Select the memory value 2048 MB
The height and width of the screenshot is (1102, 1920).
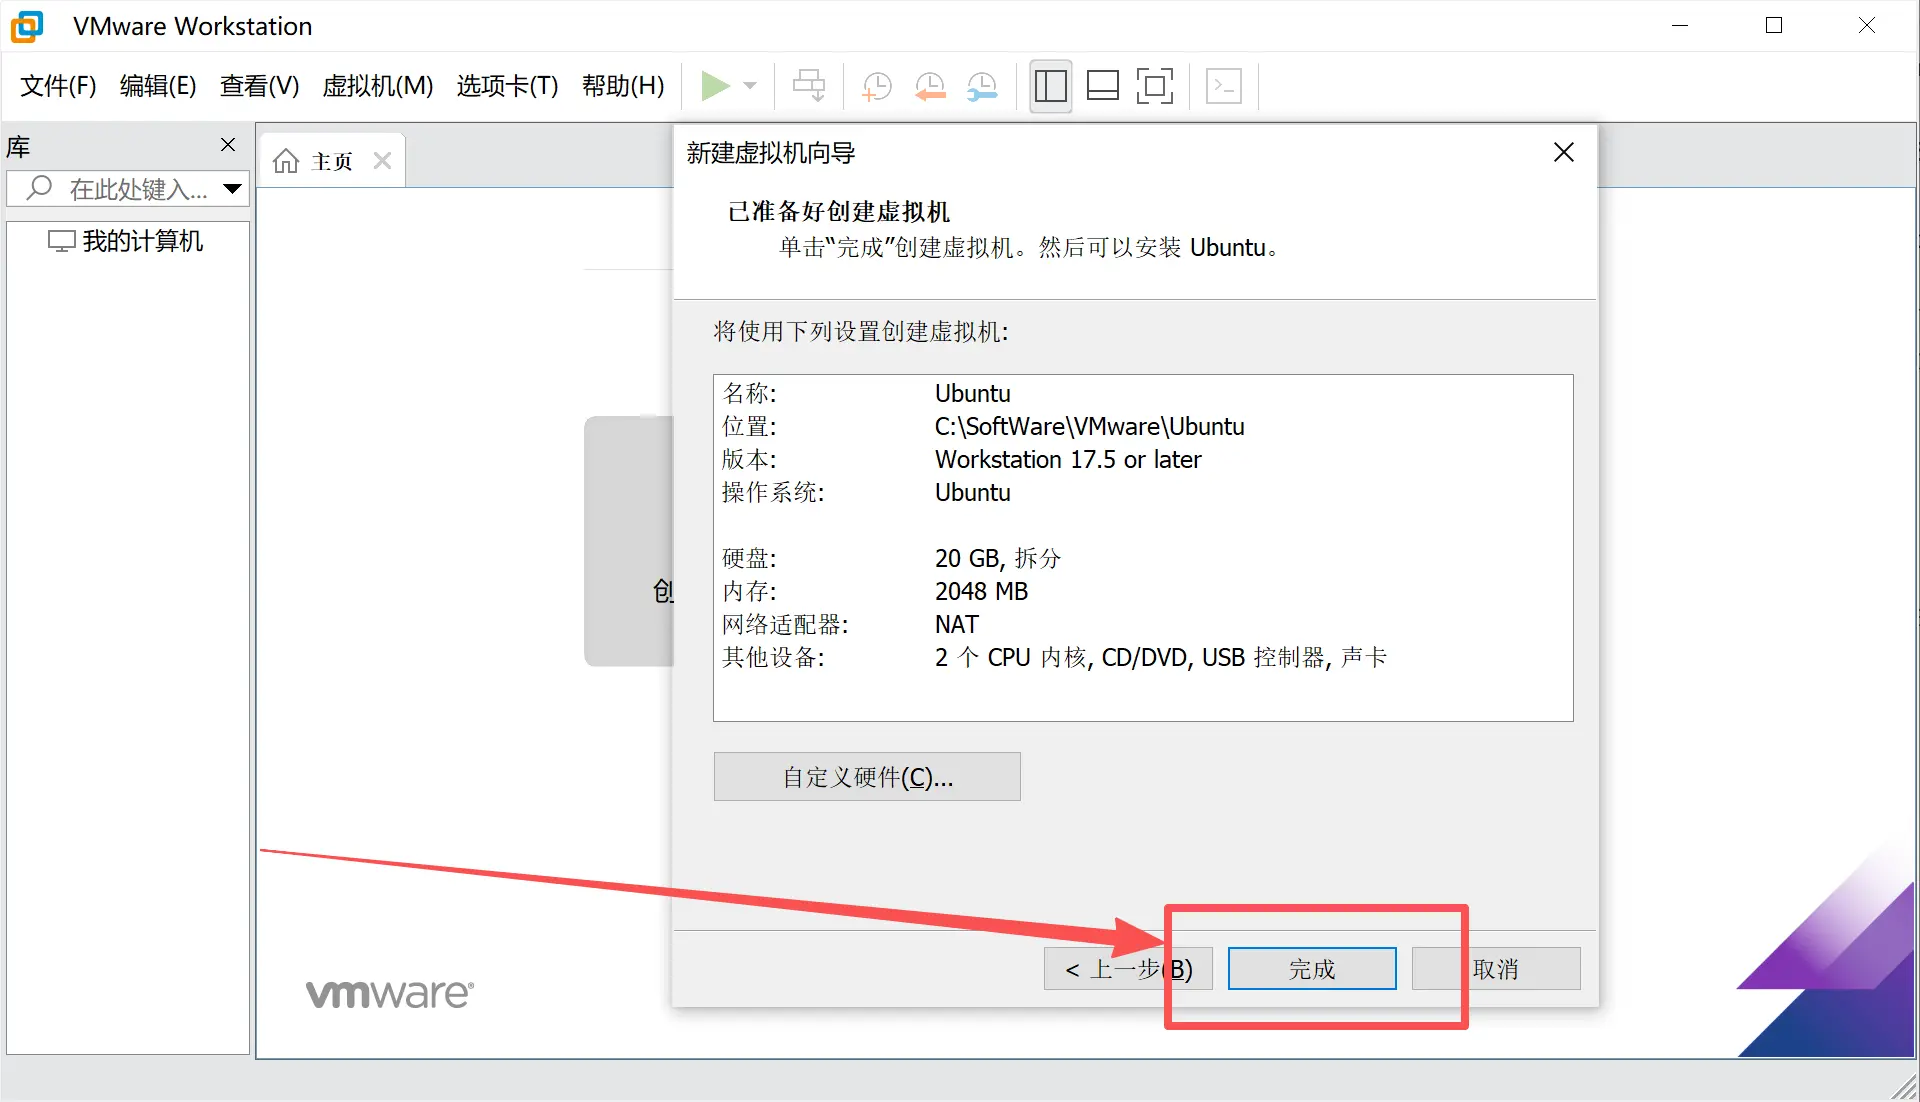(981, 592)
